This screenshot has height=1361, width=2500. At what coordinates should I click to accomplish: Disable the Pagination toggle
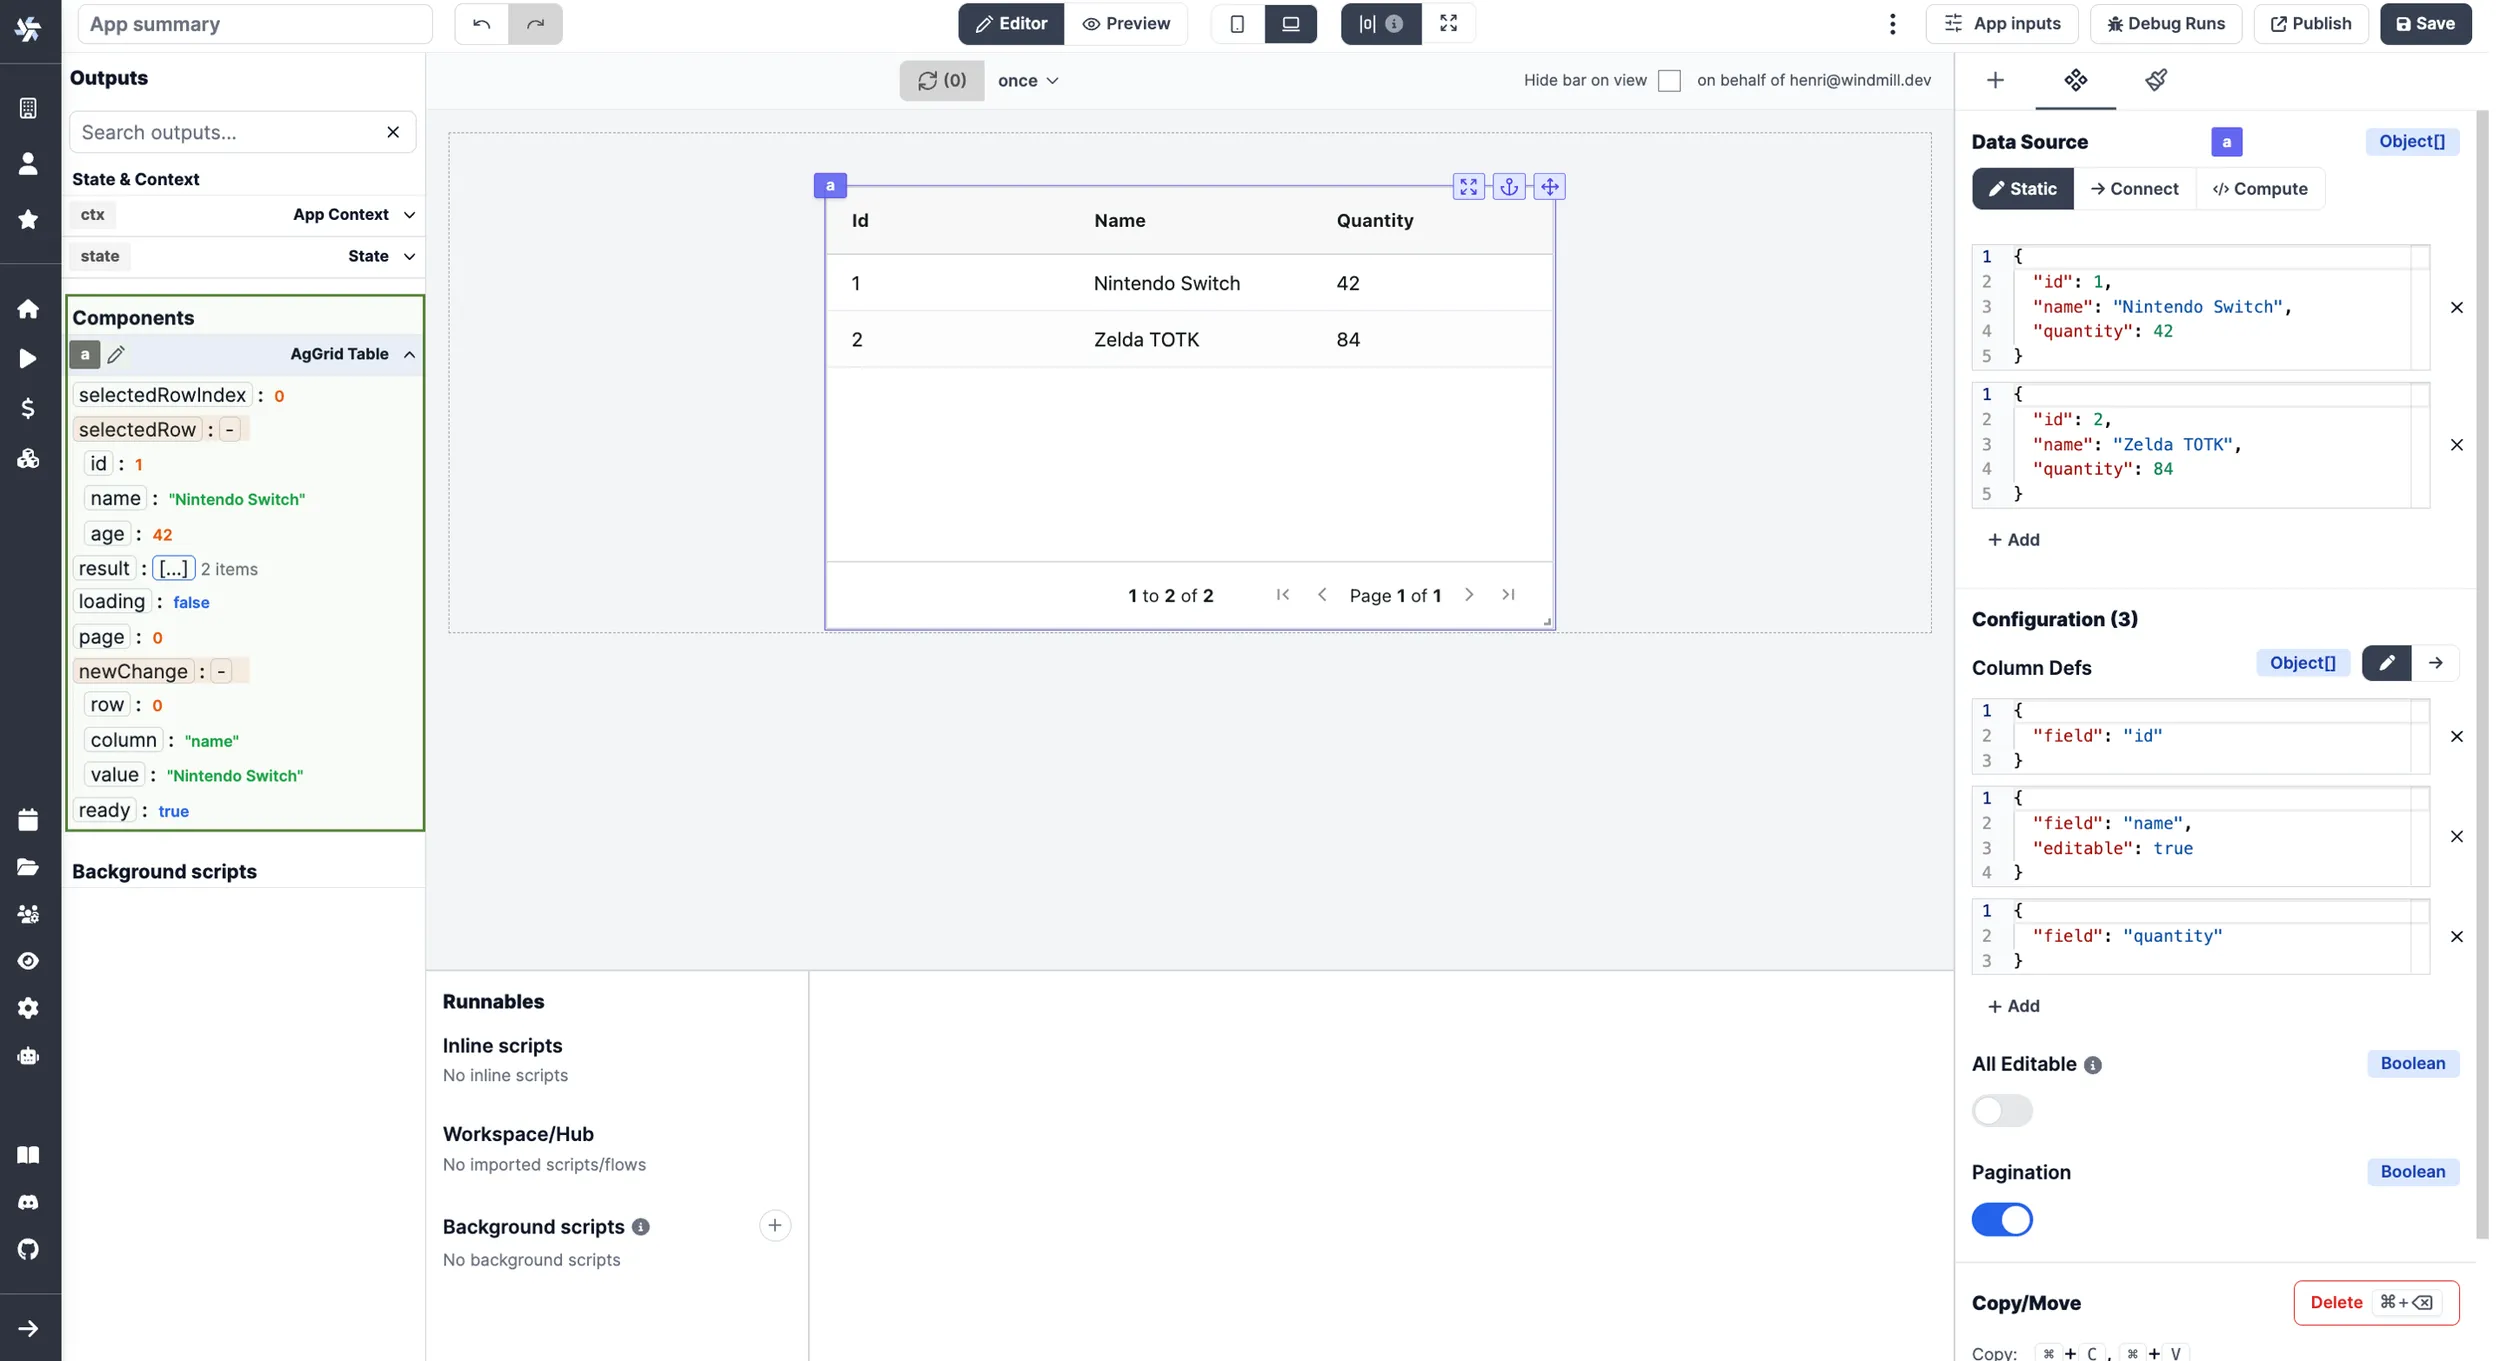2003,1219
